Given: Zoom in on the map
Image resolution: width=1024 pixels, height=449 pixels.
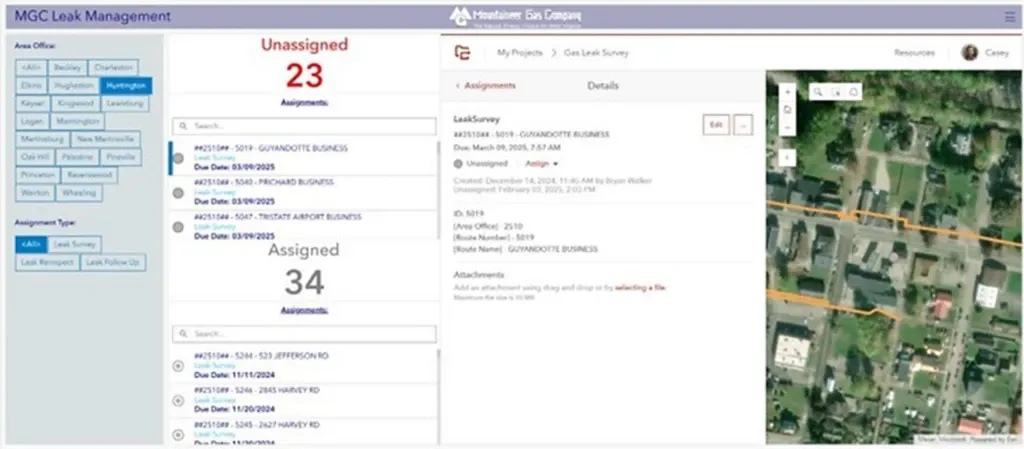Looking at the screenshot, I should tap(788, 93).
